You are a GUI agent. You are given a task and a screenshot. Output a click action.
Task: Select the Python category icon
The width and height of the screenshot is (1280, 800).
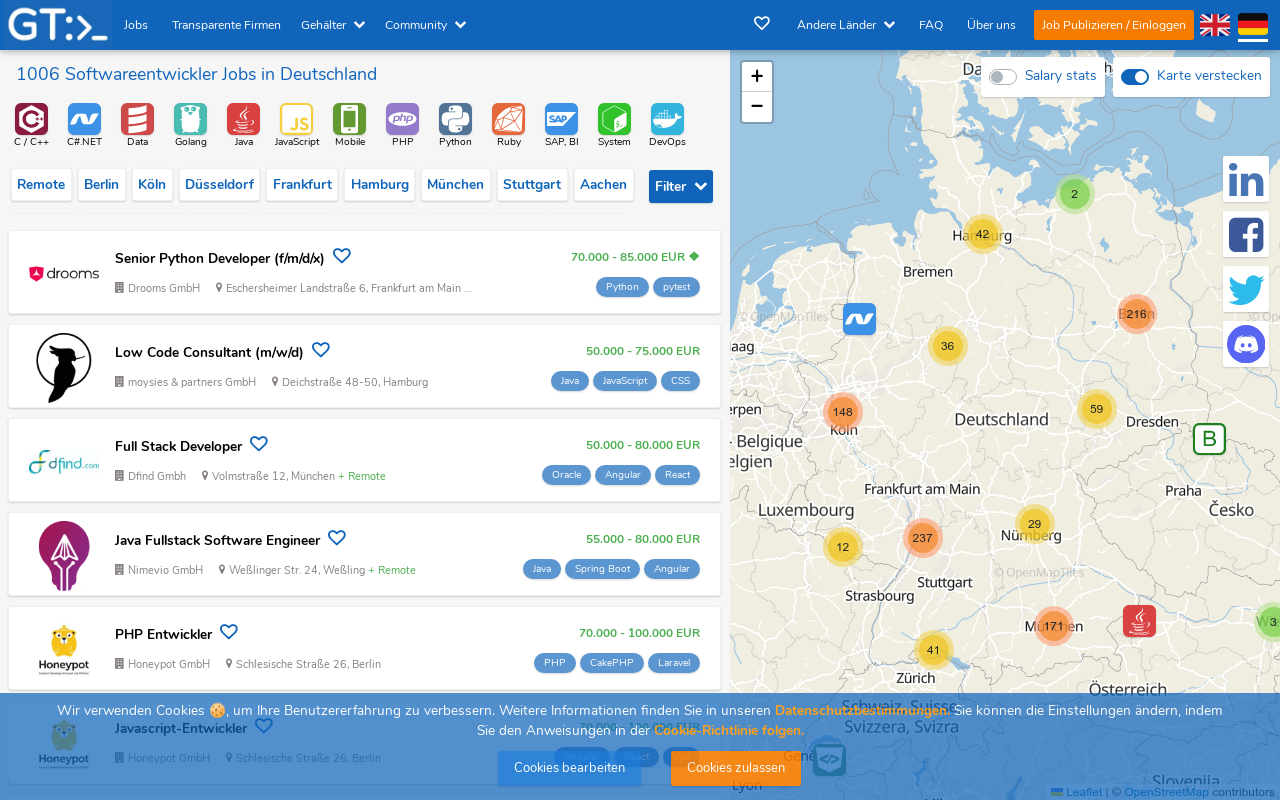pyautogui.click(x=455, y=119)
